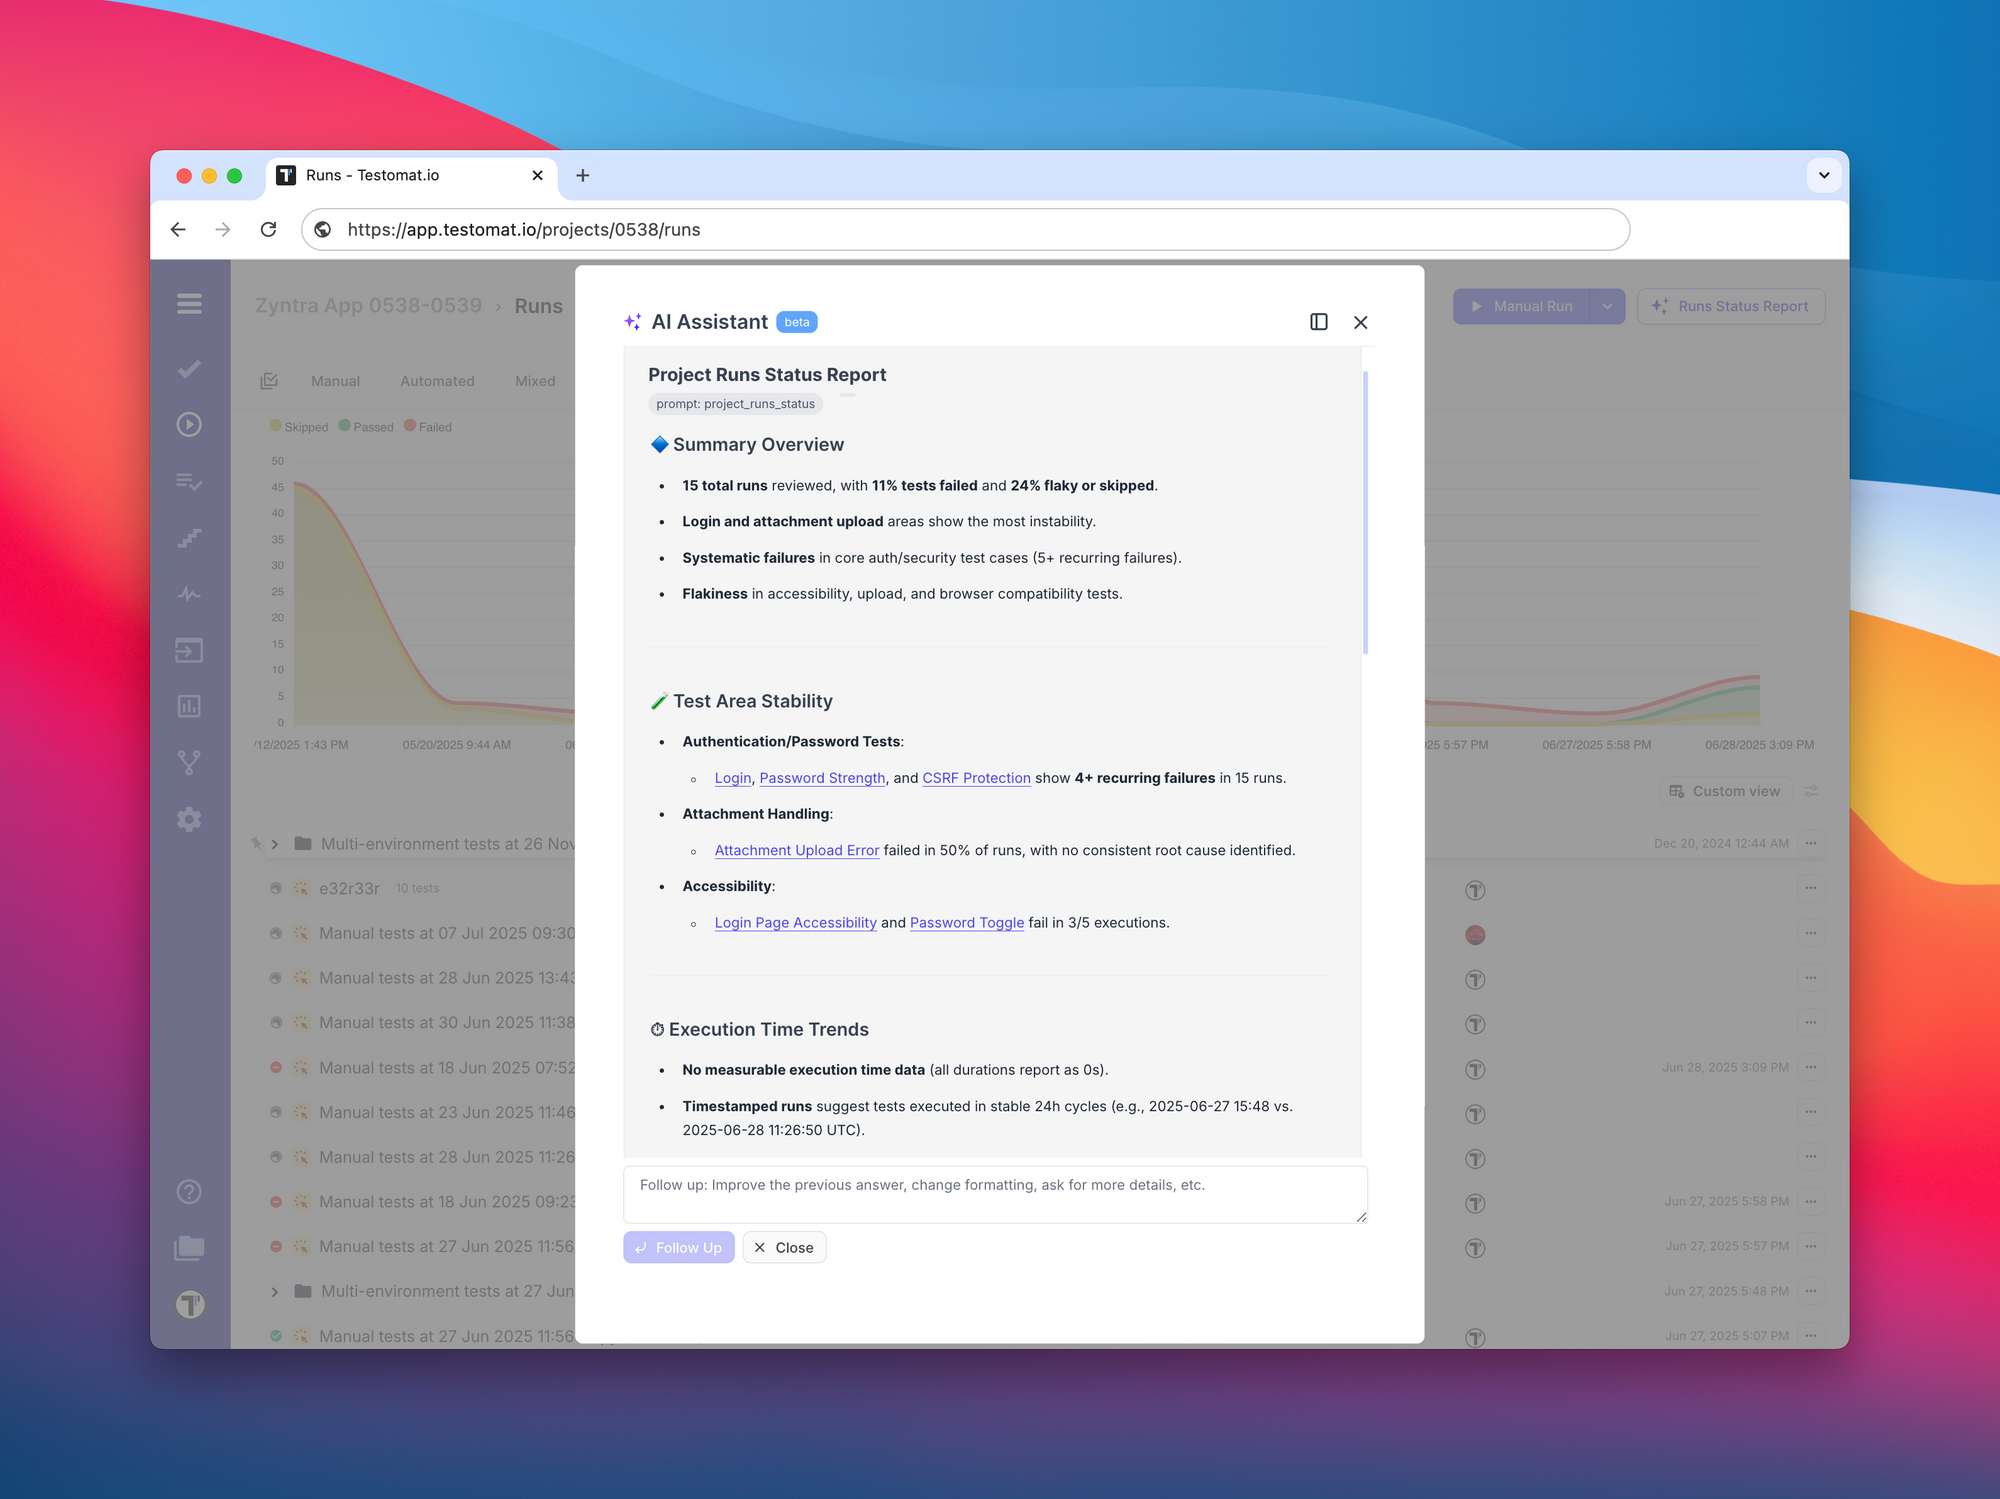
Task: Click the prompt: project_runs_status tag
Action: (x=735, y=404)
